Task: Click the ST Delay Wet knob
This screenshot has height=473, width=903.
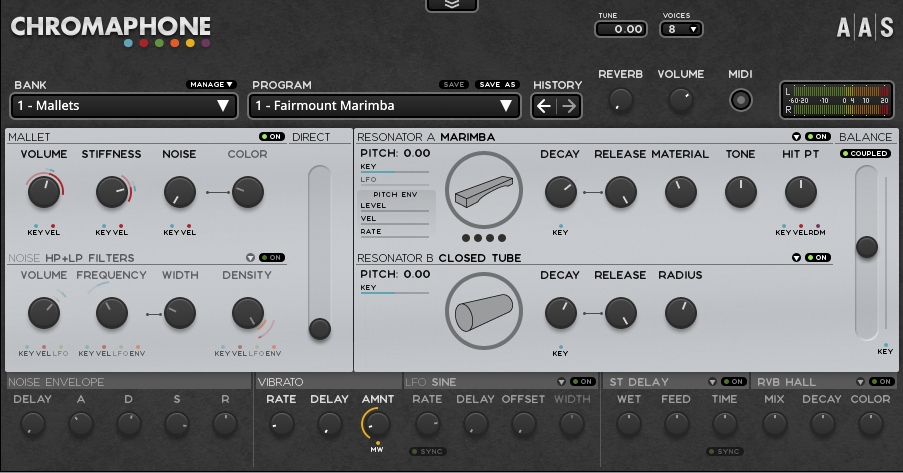Action: click(628, 425)
